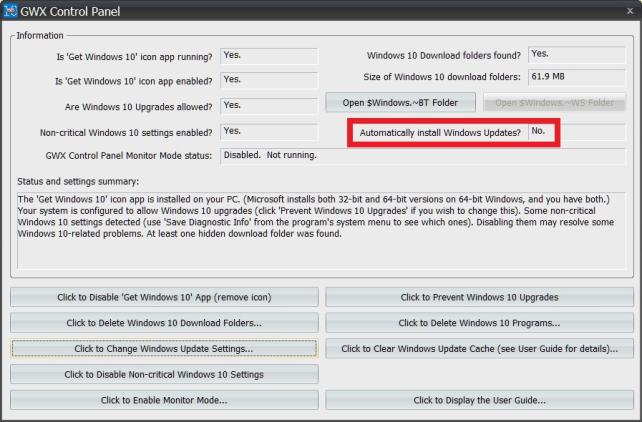Open Change Windows Update Settings
The width and height of the screenshot is (642, 422).
[164, 349]
